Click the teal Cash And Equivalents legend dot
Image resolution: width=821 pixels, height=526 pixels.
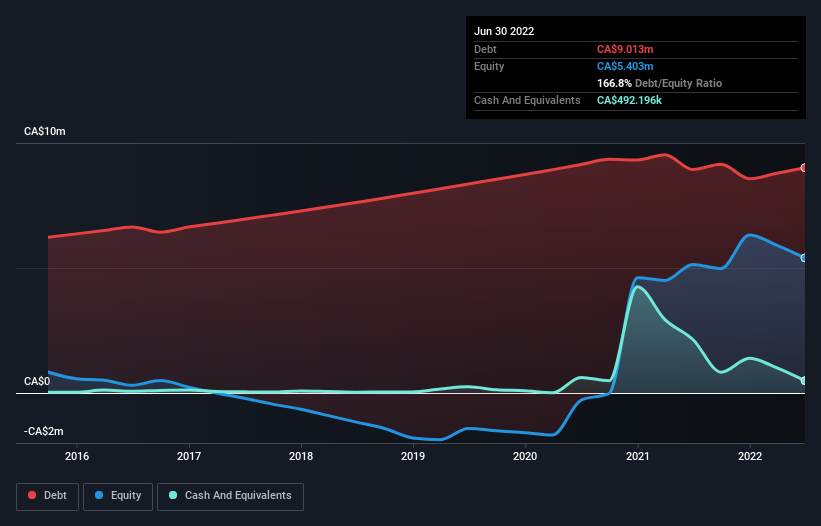click(x=173, y=495)
